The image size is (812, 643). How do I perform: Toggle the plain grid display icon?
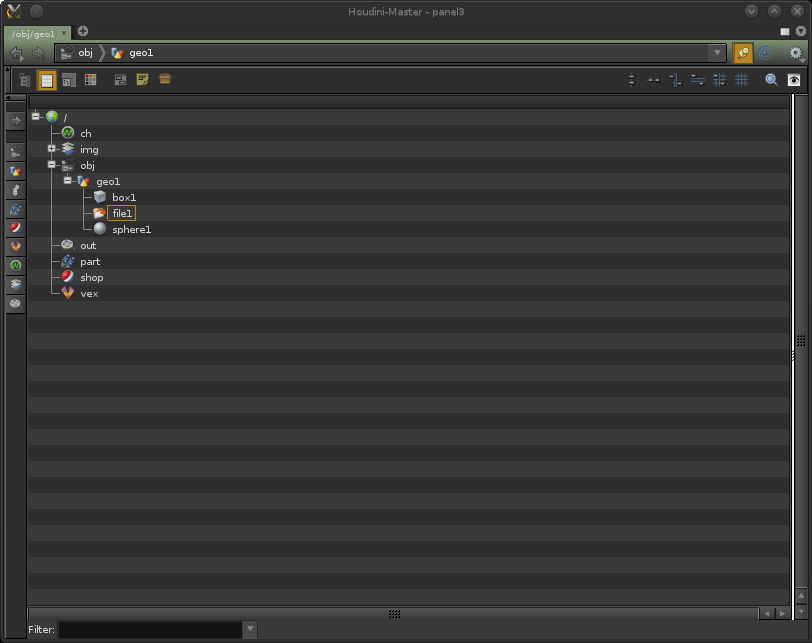point(742,80)
